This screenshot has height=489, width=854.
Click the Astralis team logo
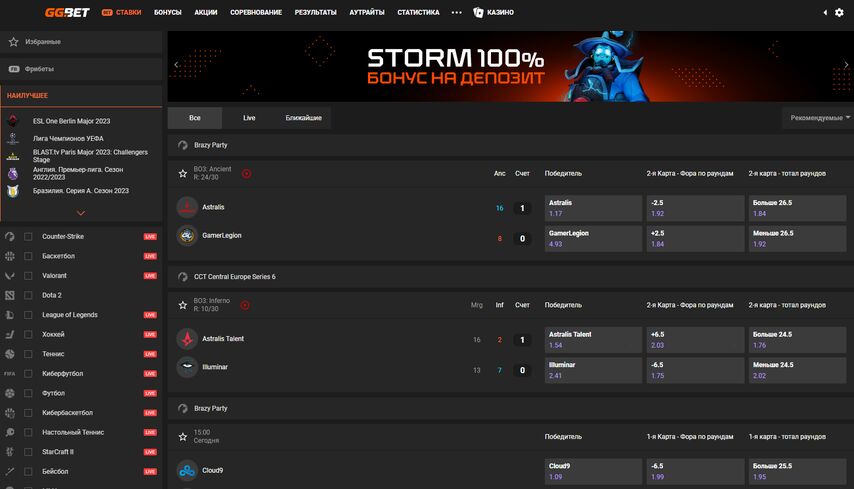pyautogui.click(x=187, y=207)
